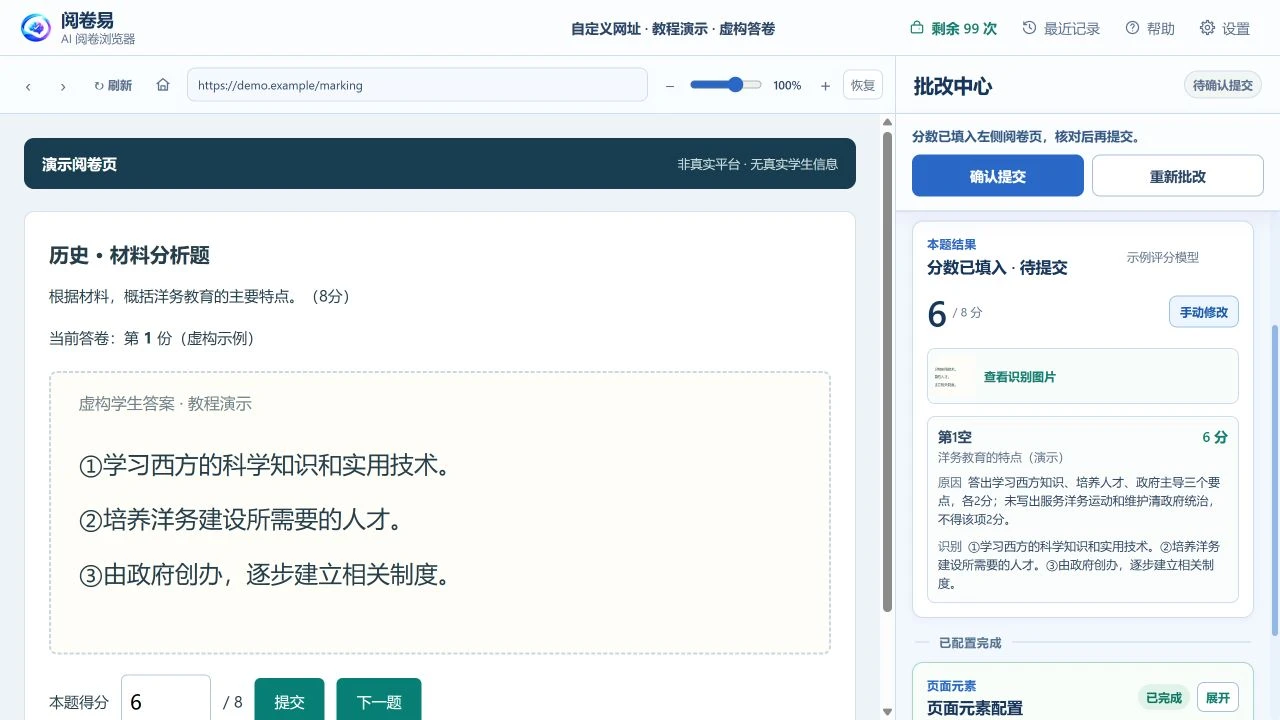Click the 历史・材料分析题 heading
The height and width of the screenshot is (720, 1280).
click(129, 255)
